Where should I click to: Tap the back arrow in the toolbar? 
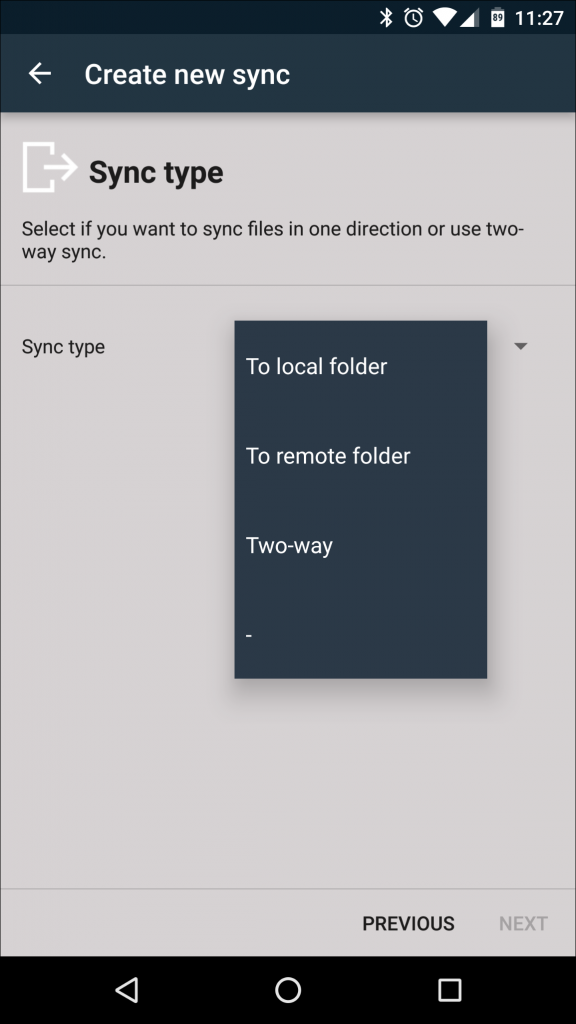pyautogui.click(x=39, y=73)
